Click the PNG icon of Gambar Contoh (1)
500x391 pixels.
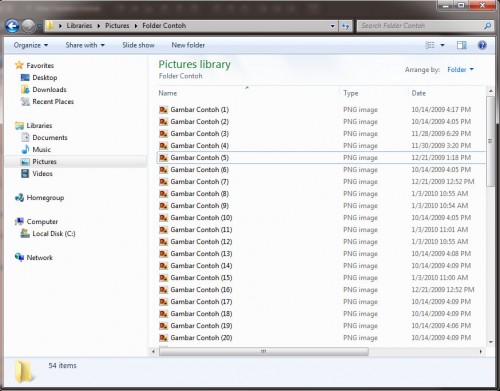click(163, 110)
